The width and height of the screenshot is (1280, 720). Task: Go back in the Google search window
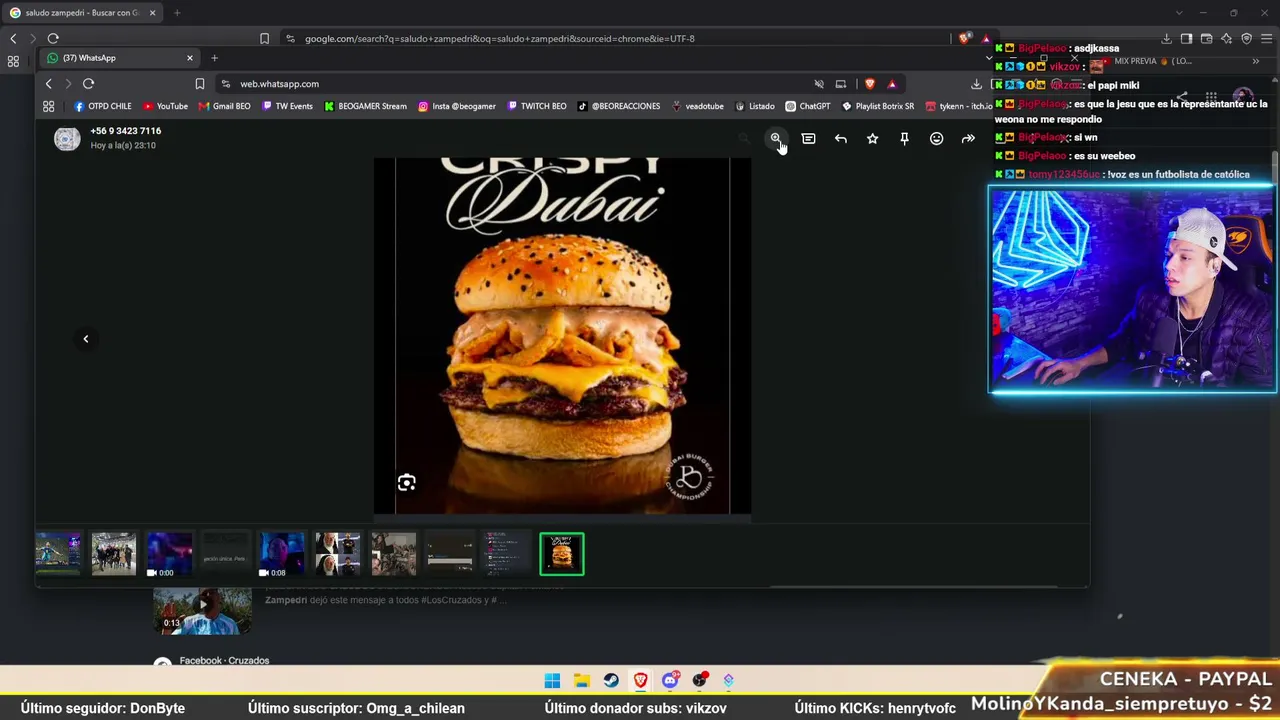point(13,39)
